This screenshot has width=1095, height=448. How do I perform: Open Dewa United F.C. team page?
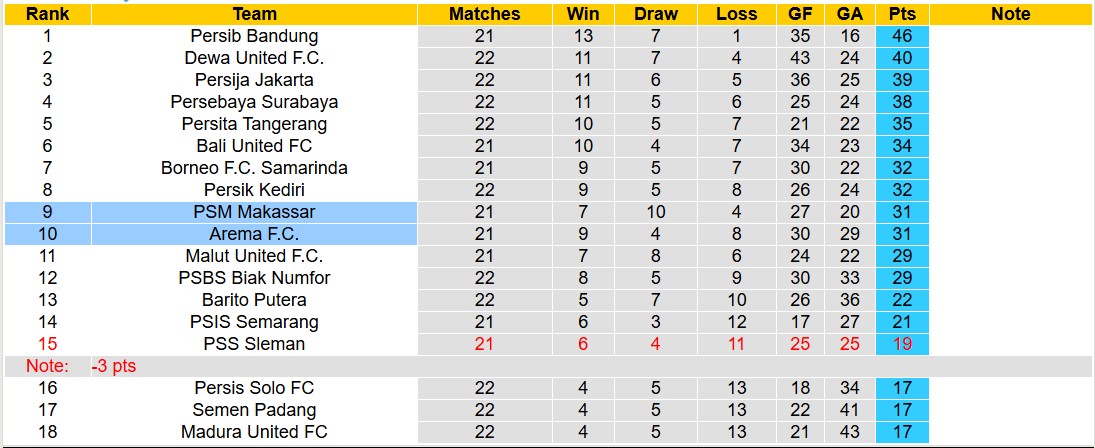coord(254,58)
